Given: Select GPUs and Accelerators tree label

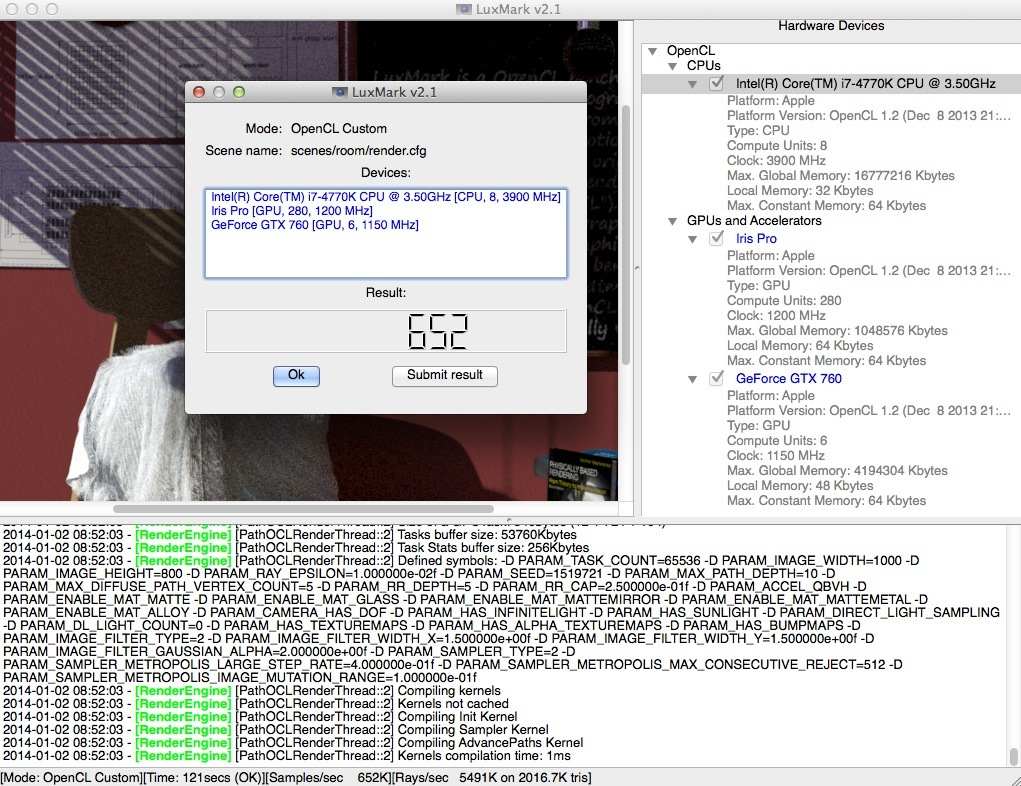Looking at the screenshot, I should coord(754,221).
